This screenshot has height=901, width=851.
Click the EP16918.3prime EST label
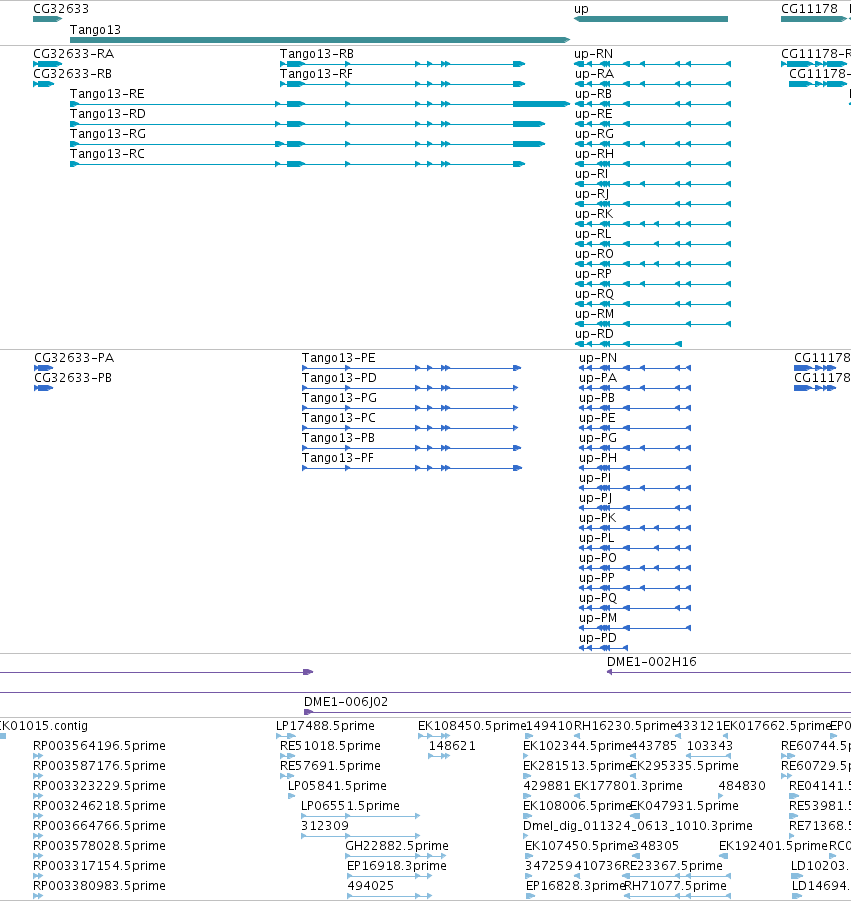[396, 865]
